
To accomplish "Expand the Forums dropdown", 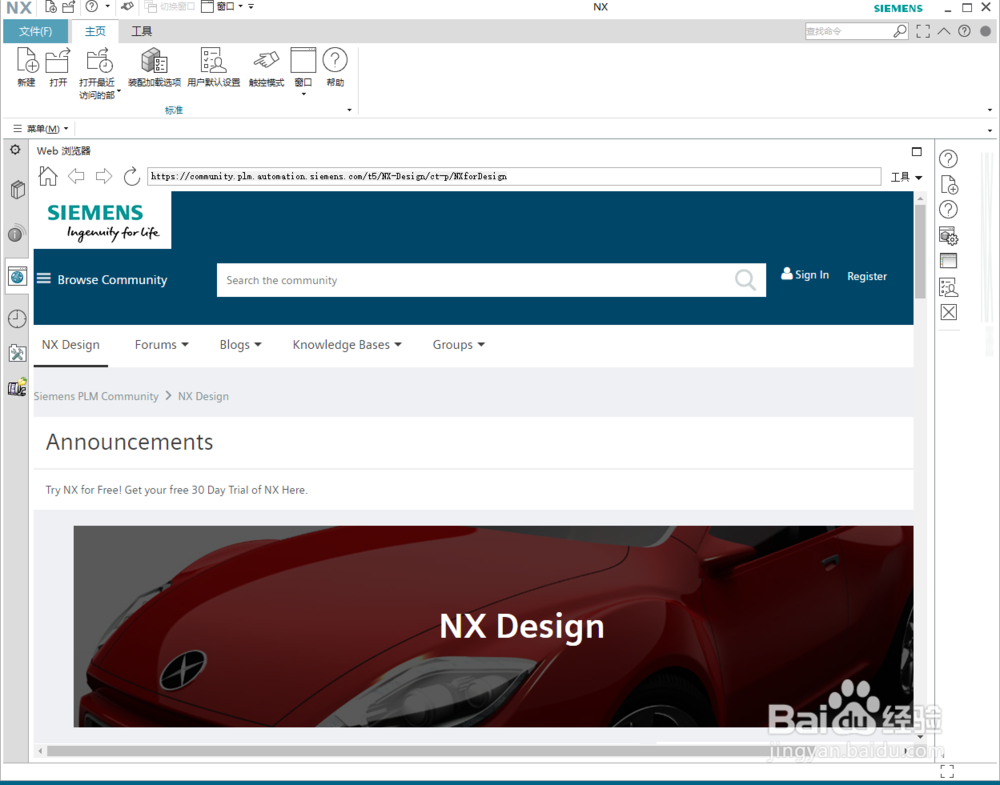I will point(161,345).
